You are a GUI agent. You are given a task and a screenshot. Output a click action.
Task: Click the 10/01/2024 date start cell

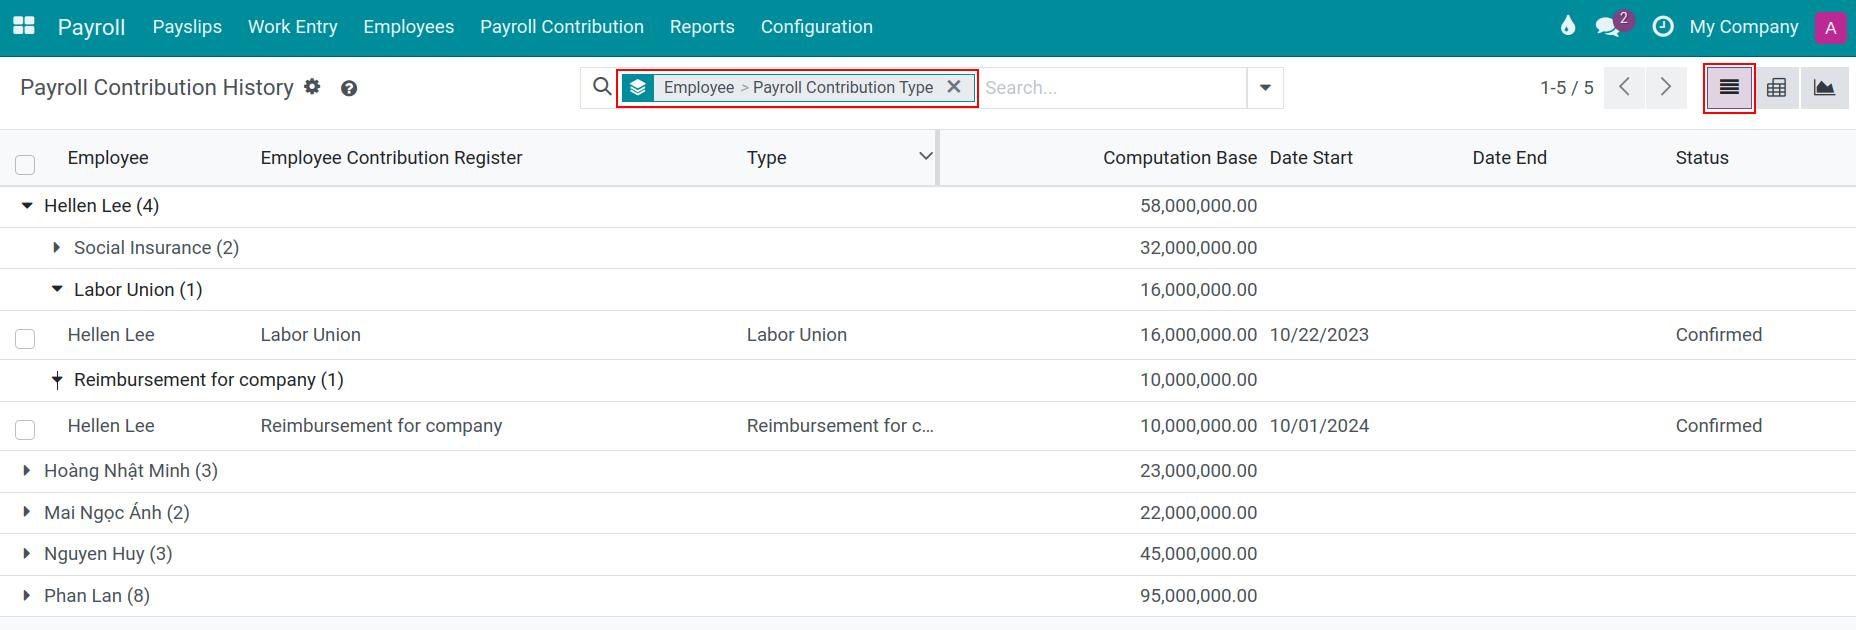pyautogui.click(x=1319, y=426)
